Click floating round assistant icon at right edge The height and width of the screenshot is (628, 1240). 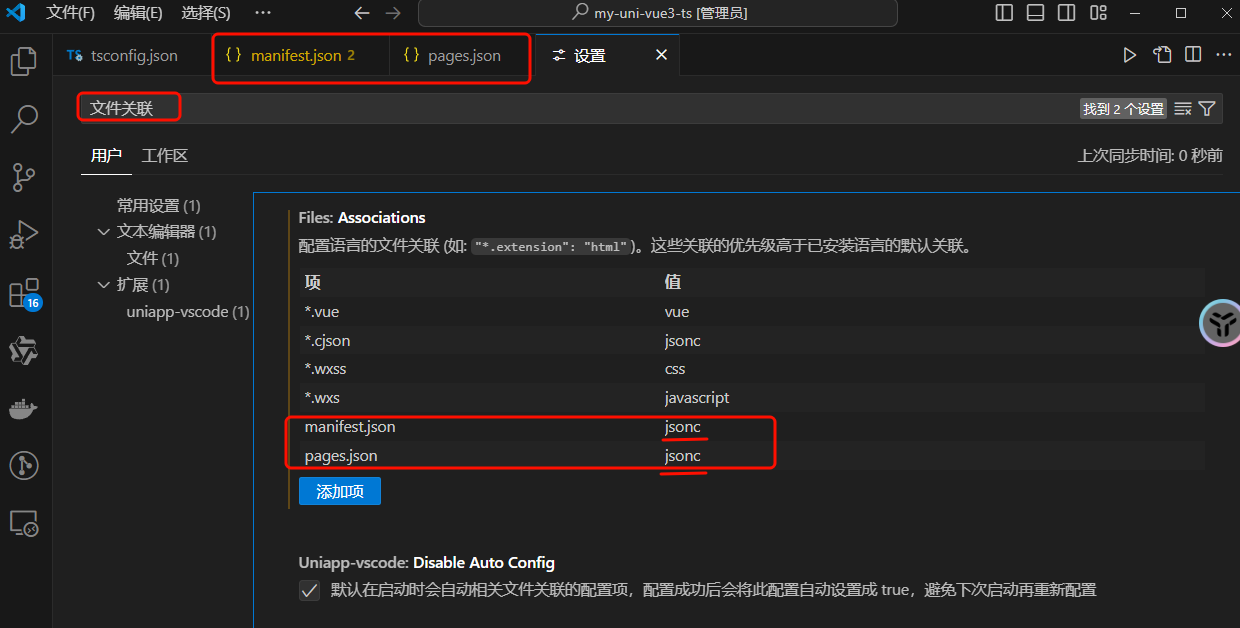(1220, 323)
